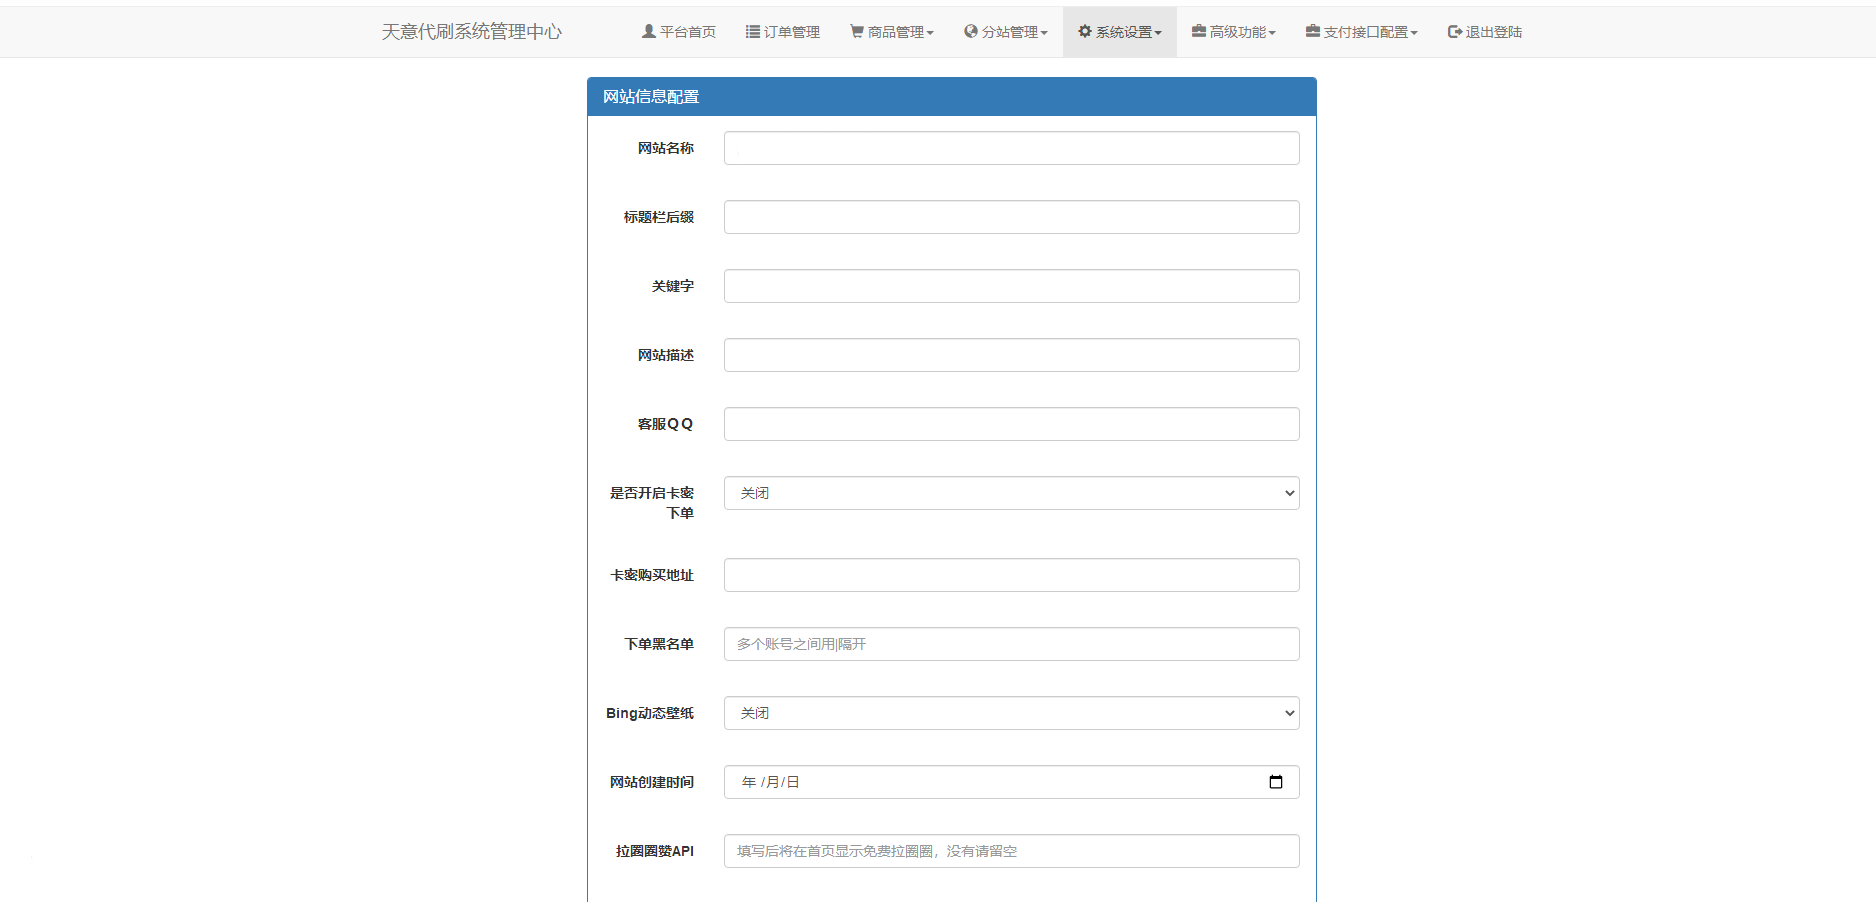Image resolution: width=1876 pixels, height=902 pixels.
Task: Open the 是否开启卡密下单 dropdown
Action: [x=1010, y=493]
